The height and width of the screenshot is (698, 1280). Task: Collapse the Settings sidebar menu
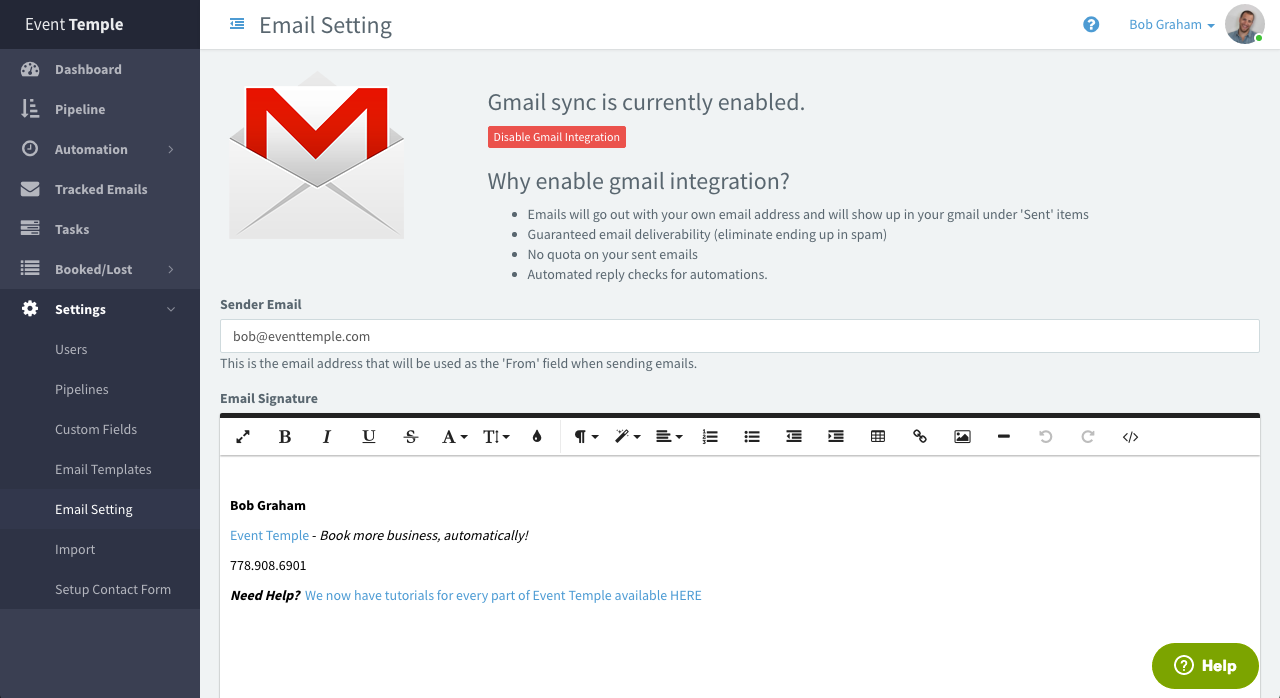point(100,309)
